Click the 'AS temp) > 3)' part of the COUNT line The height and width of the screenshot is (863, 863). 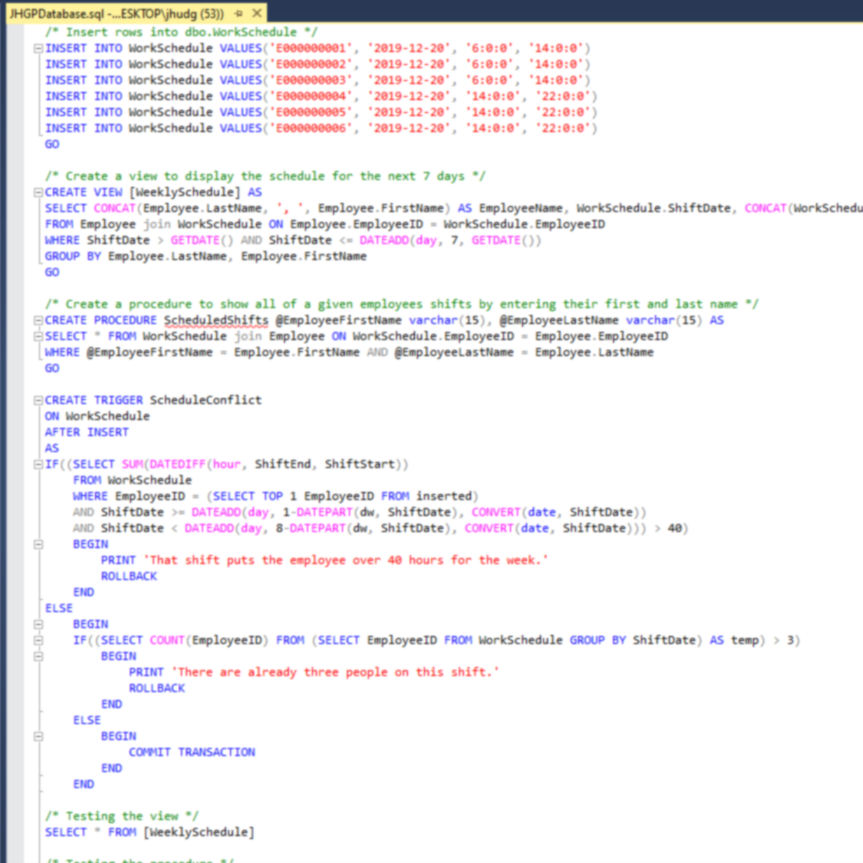(755, 640)
